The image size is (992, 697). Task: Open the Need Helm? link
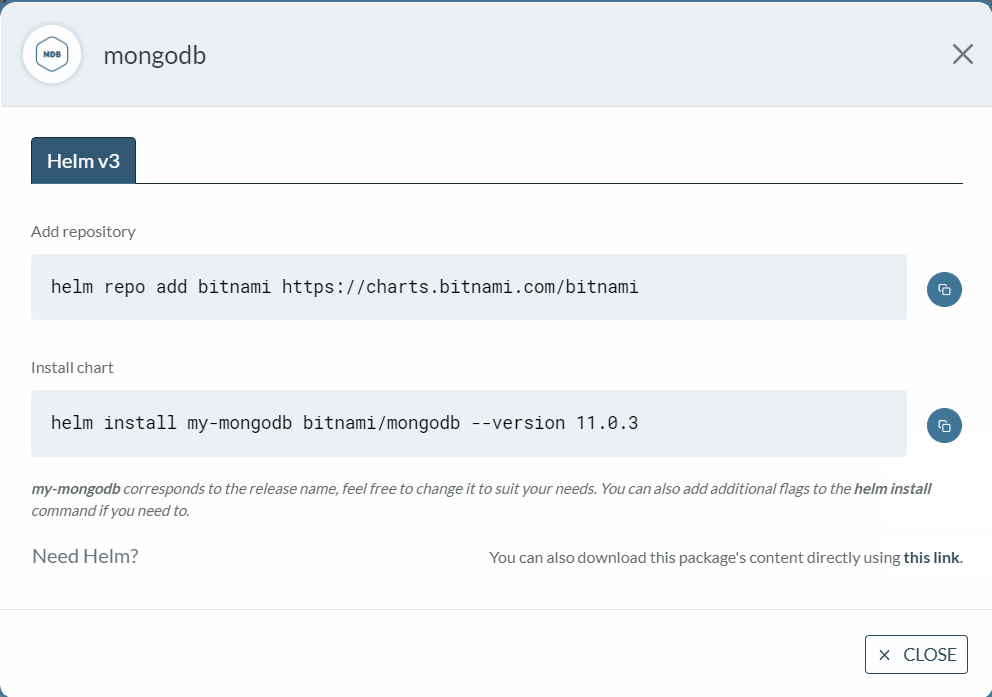click(85, 557)
